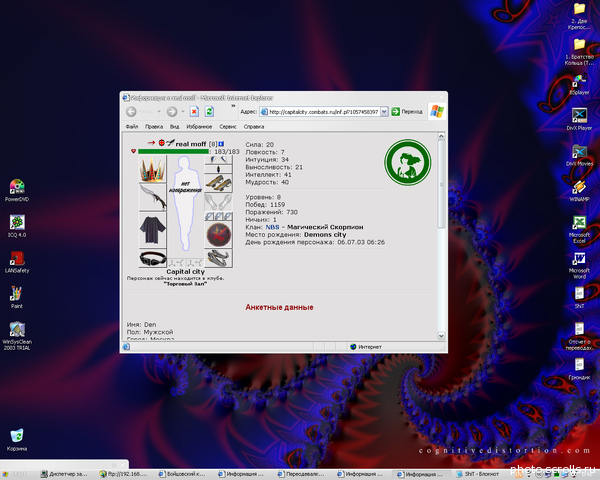Switch to ShiT - Блокнот taskbar window
Image resolution: width=600 pixels, height=480 pixels.
[x=478, y=474]
